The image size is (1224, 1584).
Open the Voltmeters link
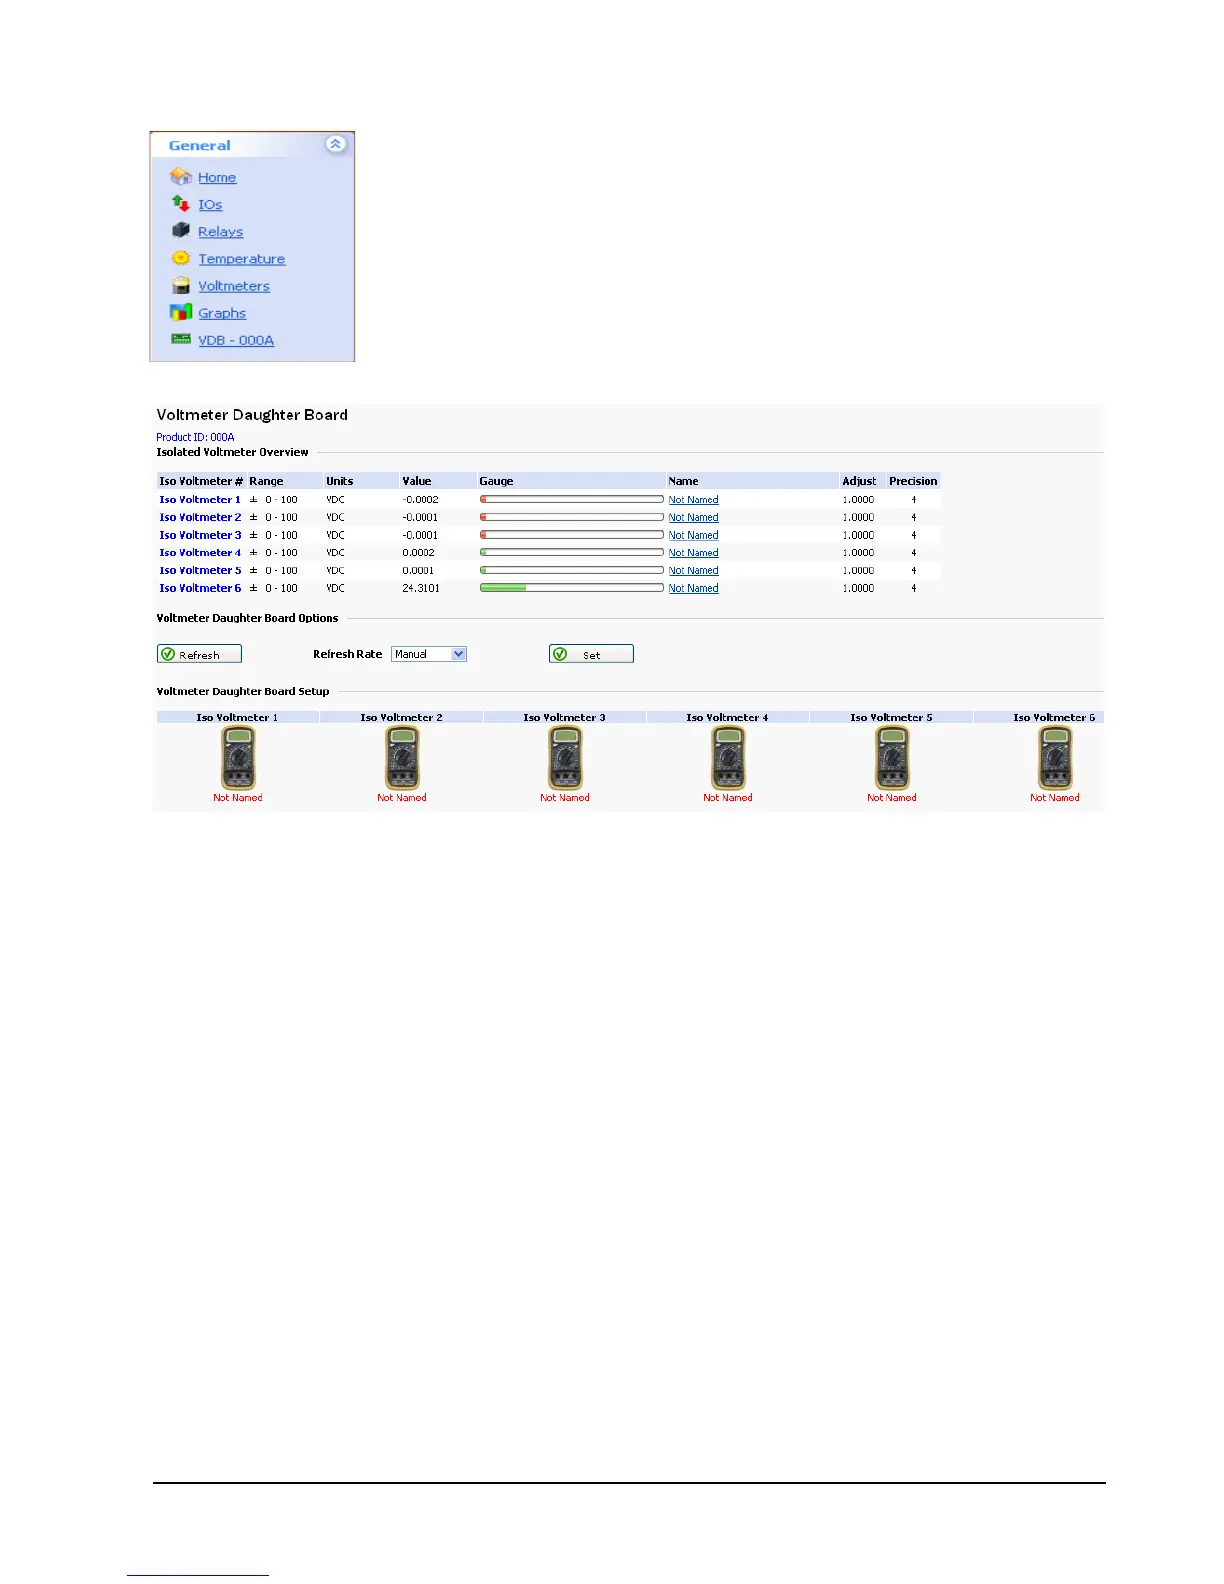point(234,285)
